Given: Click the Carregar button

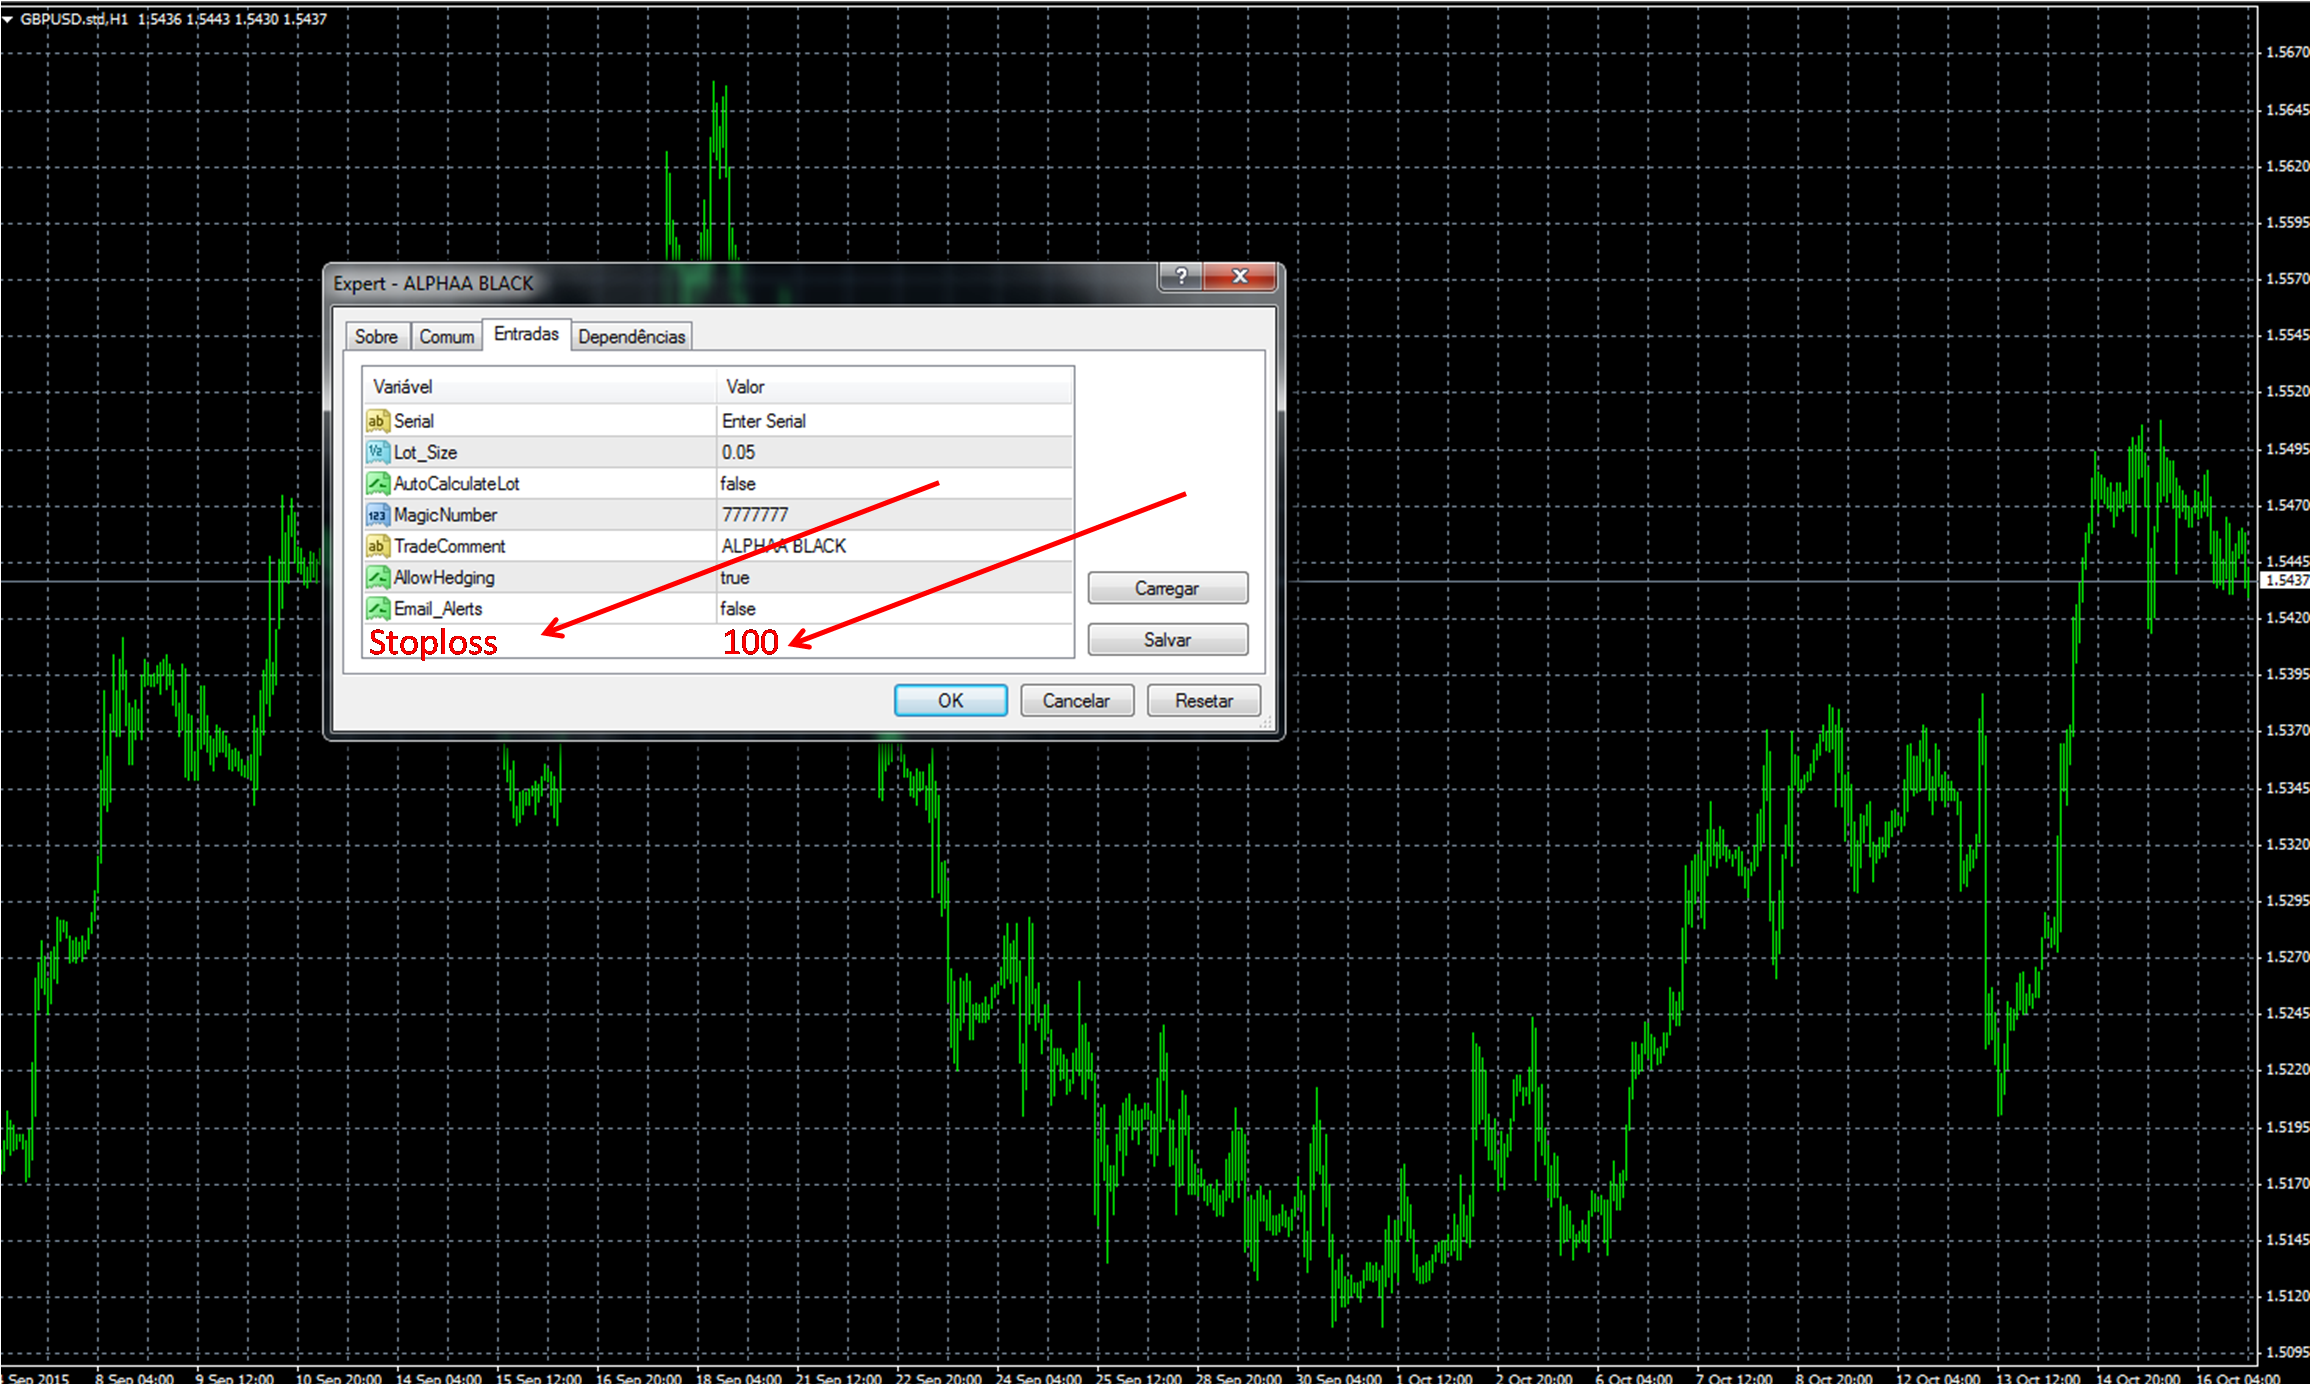Looking at the screenshot, I should 1166,588.
